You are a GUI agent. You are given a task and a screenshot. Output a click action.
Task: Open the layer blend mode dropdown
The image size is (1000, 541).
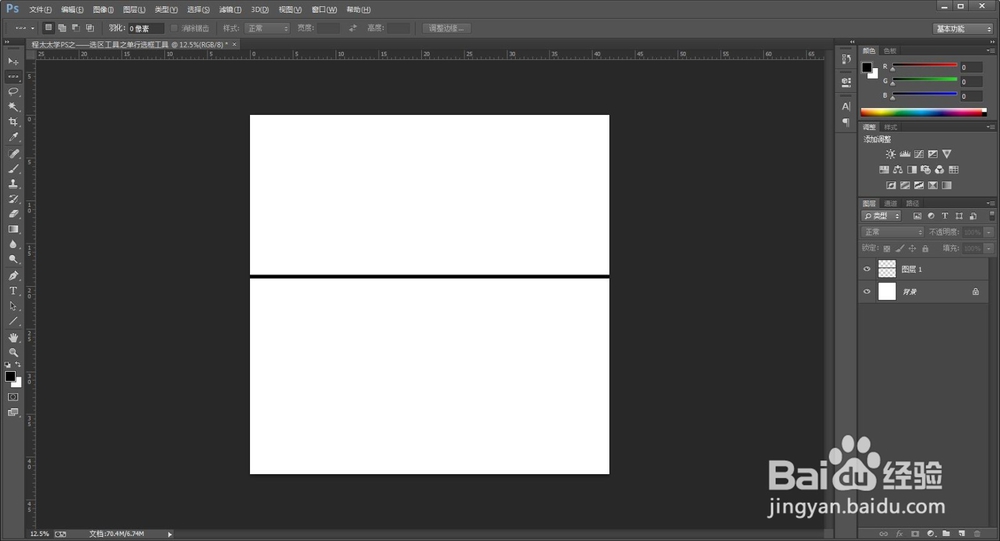point(892,232)
